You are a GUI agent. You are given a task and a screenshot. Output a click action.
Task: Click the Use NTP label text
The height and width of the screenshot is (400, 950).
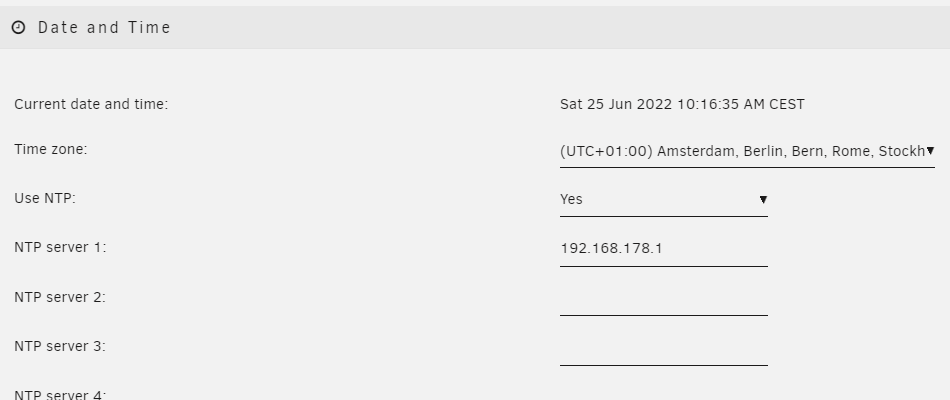tap(45, 198)
